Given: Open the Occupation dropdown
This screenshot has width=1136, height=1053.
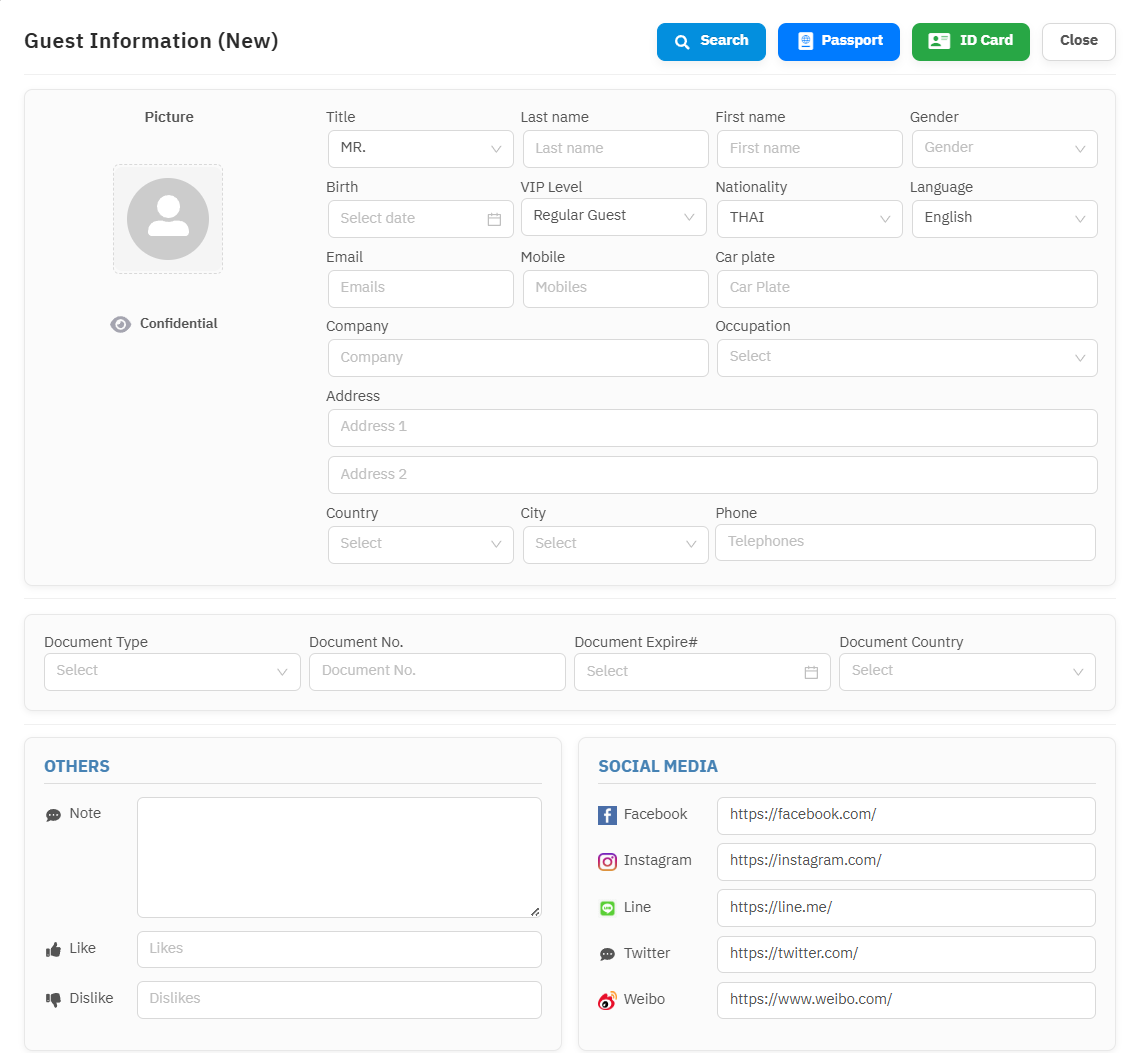Looking at the screenshot, I should 906,358.
